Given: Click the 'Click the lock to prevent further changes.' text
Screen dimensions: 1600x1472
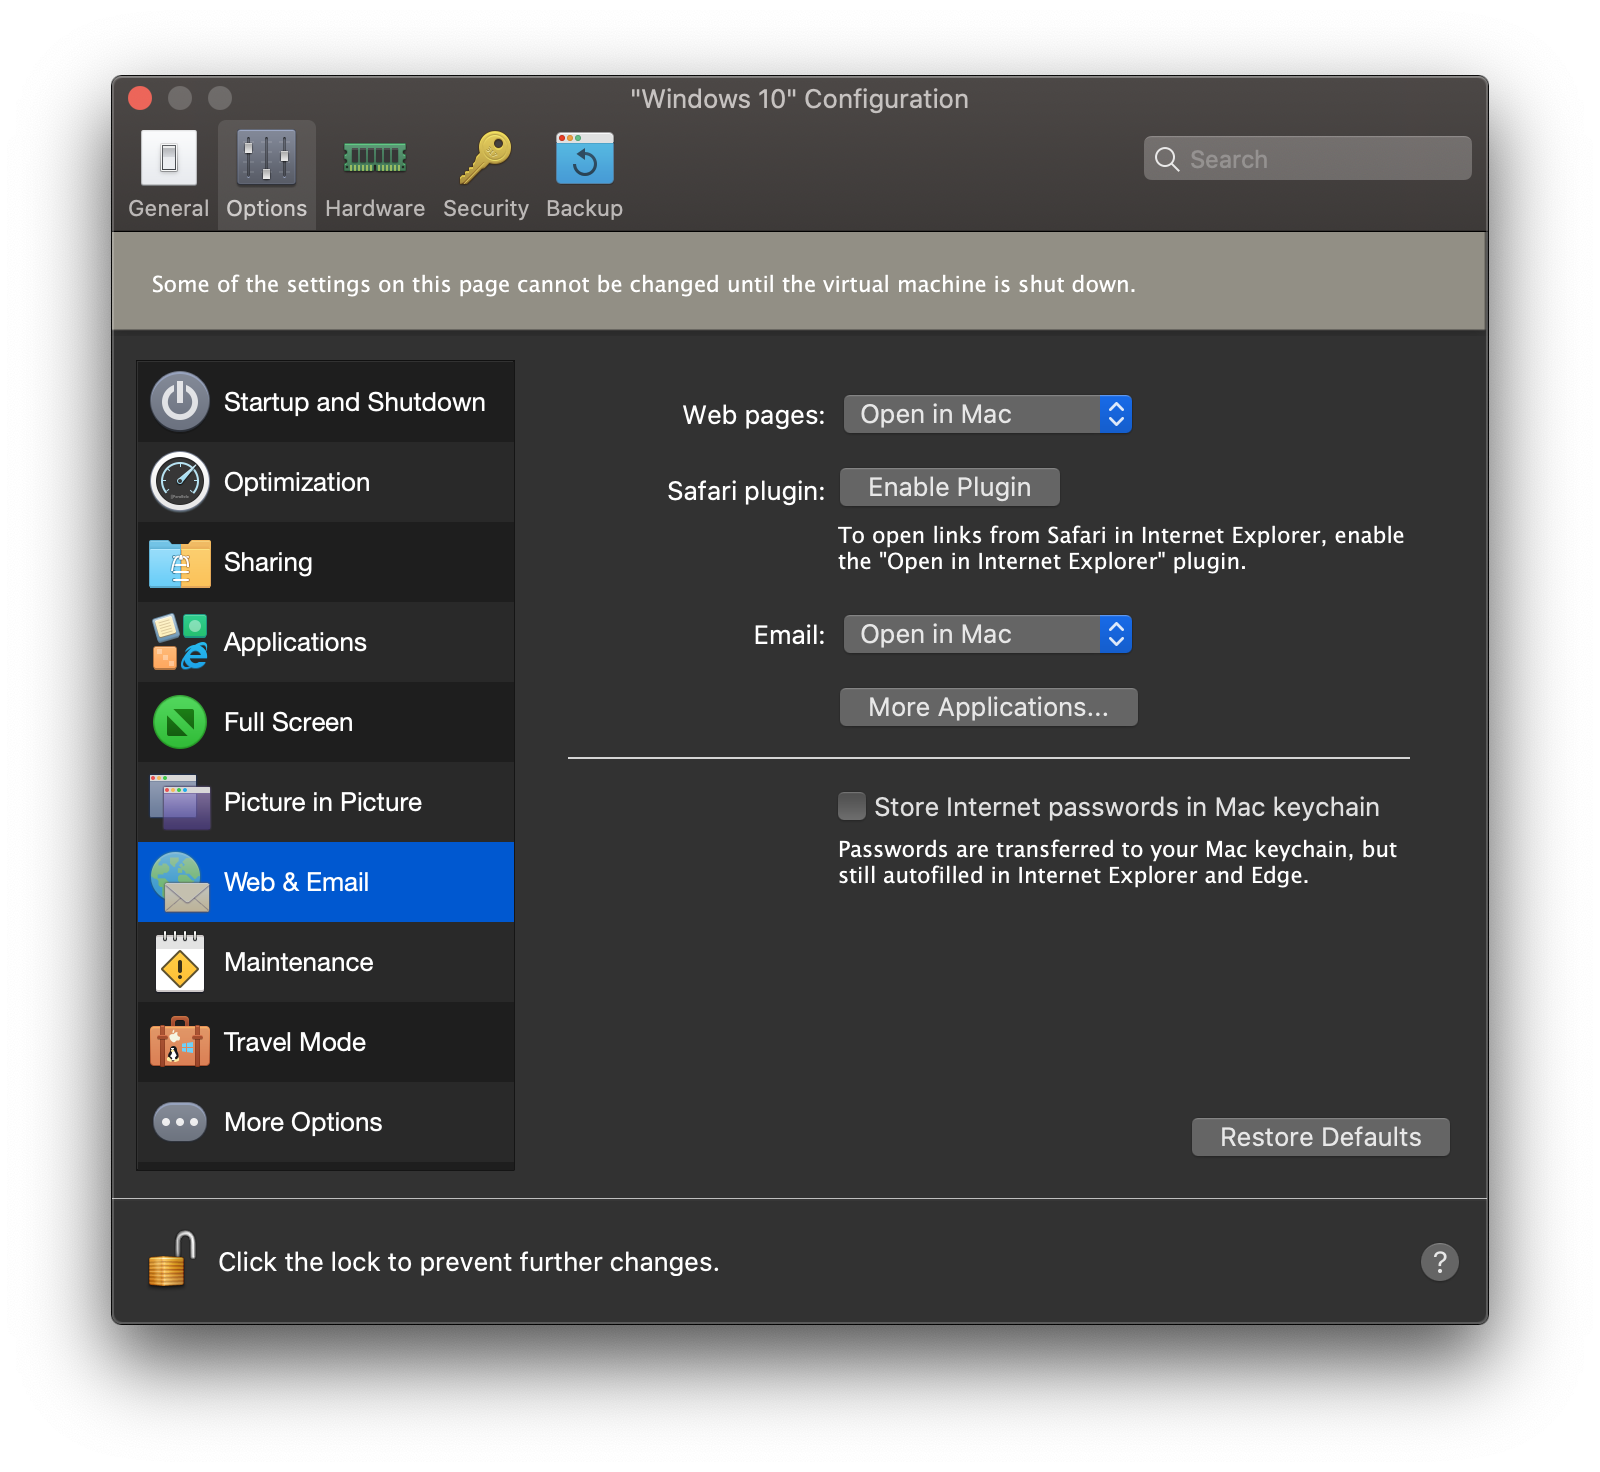Looking at the screenshot, I should [469, 1262].
